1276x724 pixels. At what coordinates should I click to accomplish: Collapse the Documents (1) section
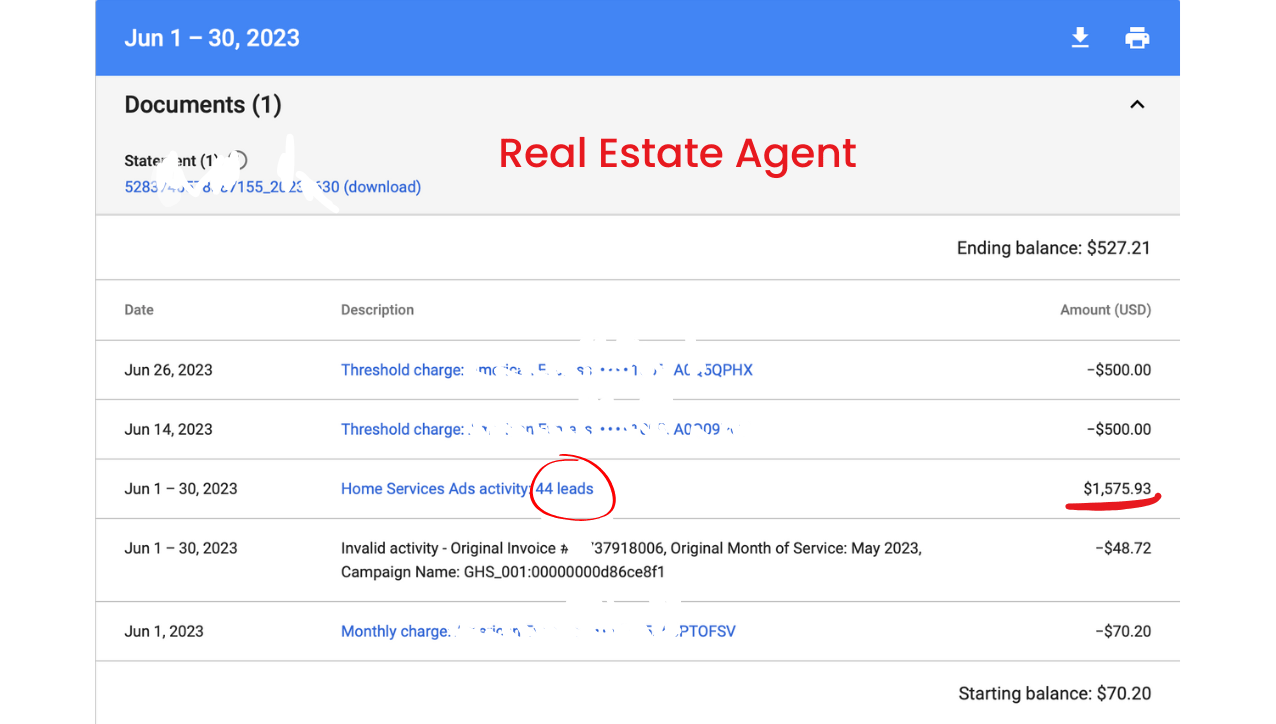tap(1137, 105)
